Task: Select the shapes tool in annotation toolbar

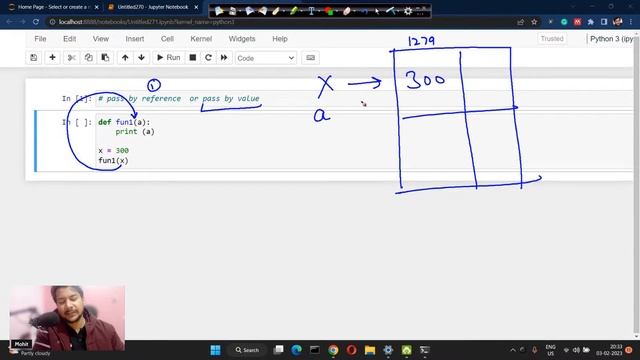Action: (329, 11)
